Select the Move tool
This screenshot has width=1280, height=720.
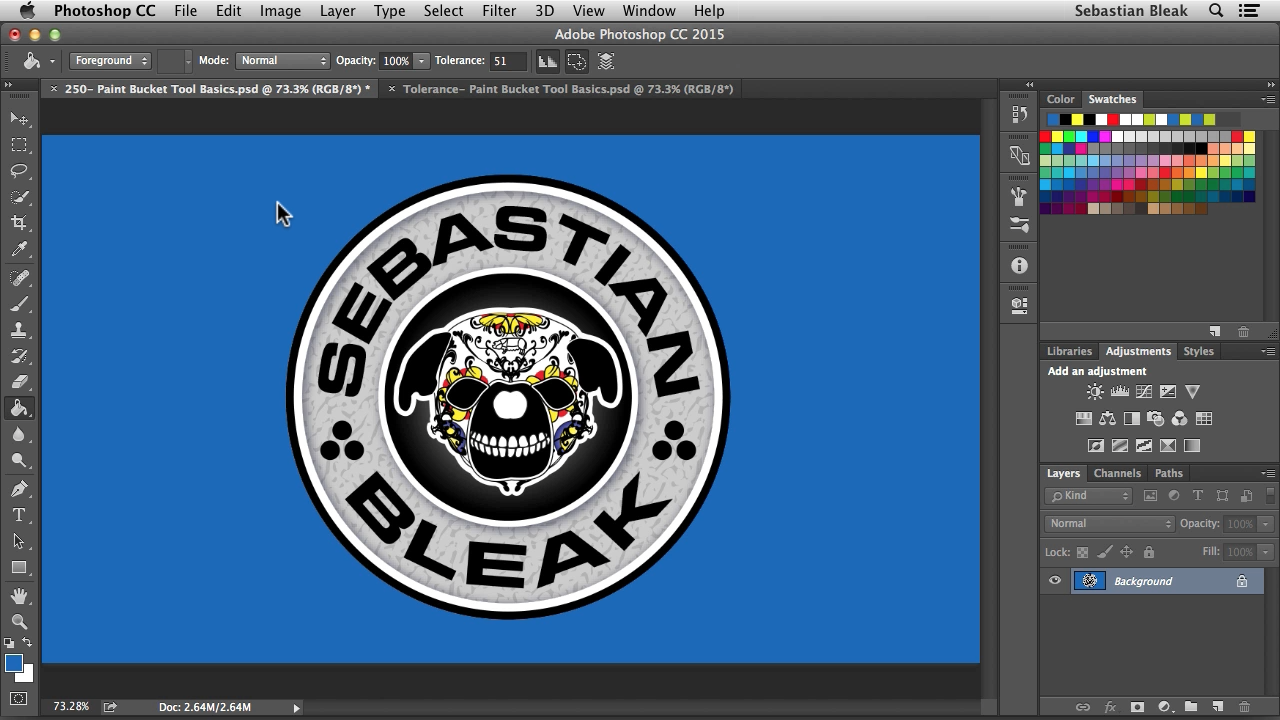(19, 119)
